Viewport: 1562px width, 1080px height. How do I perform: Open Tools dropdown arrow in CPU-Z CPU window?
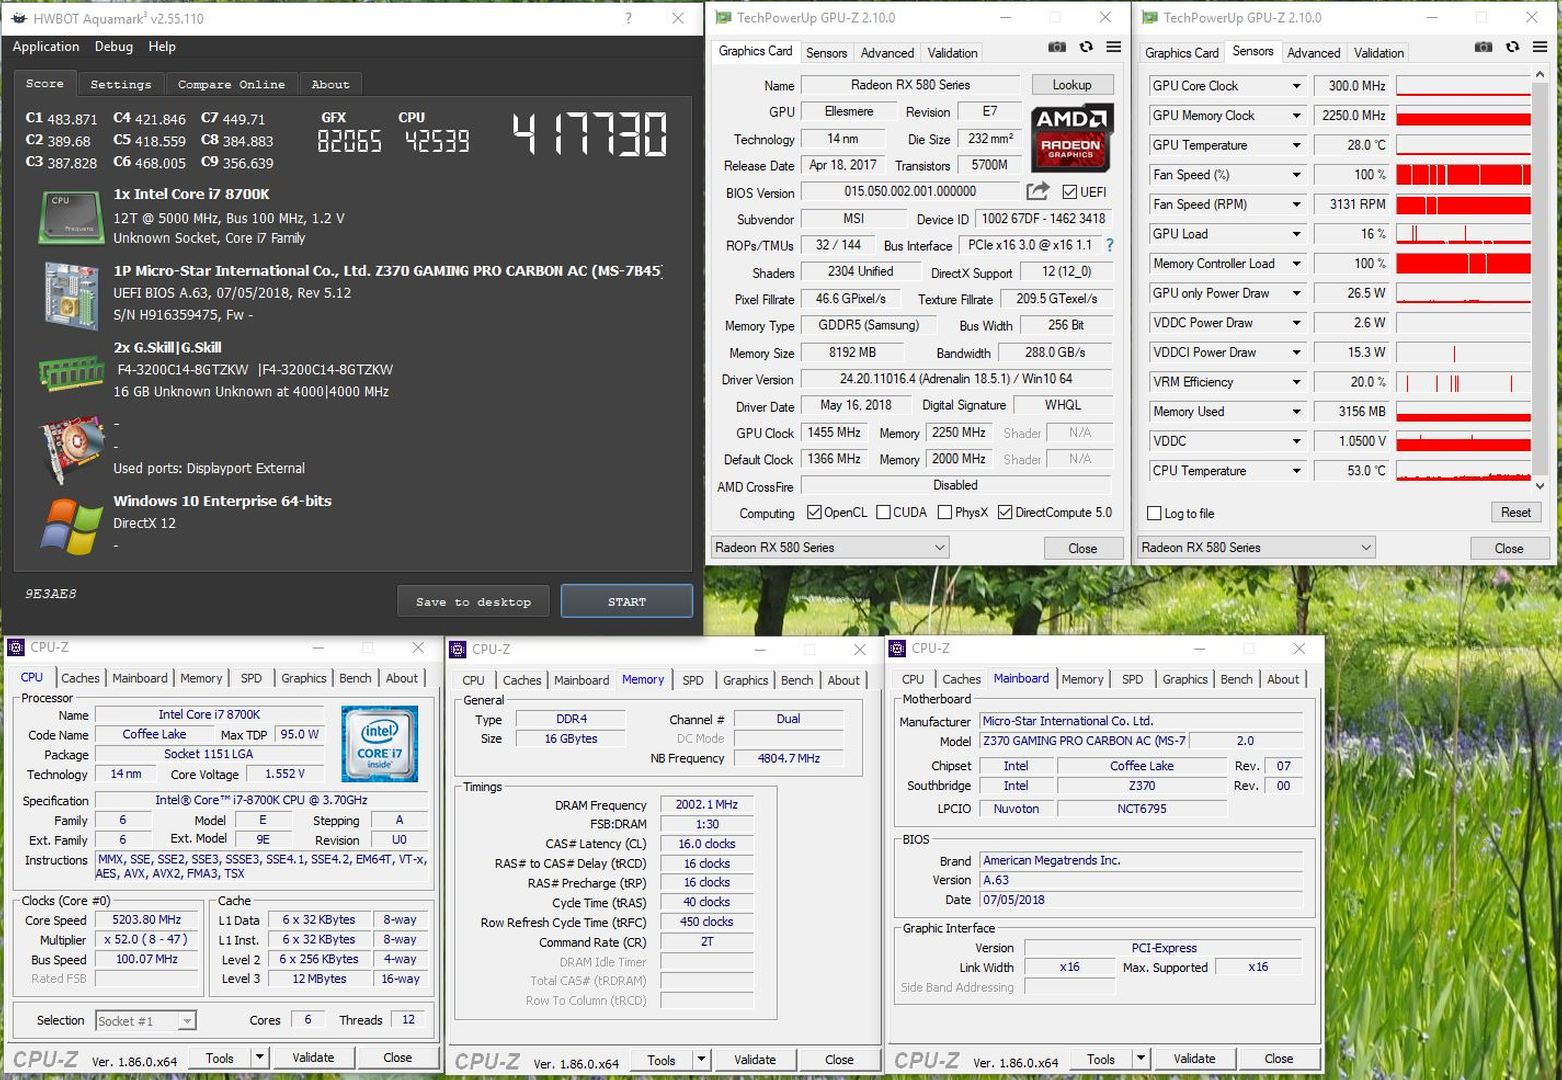click(259, 1057)
